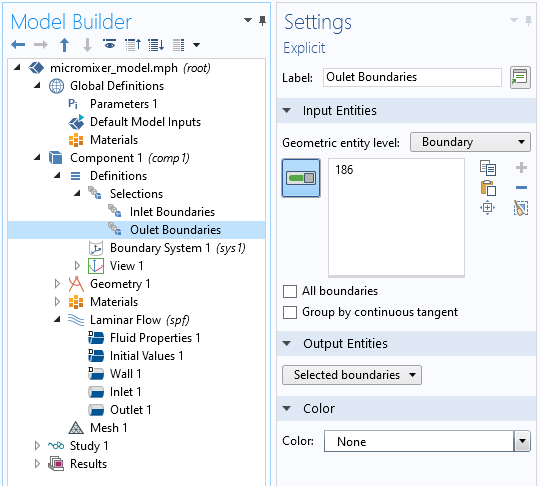Toggle the Activate Selection switch
Image resolution: width=540 pixels, height=486 pixels.
[x=301, y=178]
